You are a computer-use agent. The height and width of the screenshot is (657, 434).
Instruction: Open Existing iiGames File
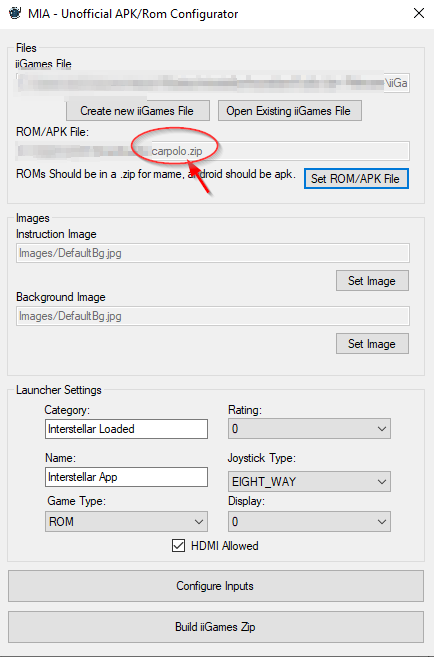(289, 111)
